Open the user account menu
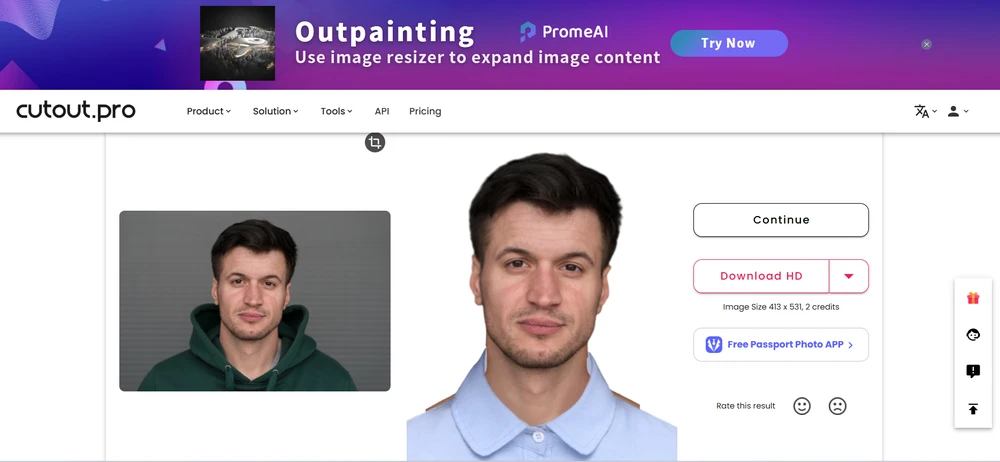The height and width of the screenshot is (462, 1000). 957,111
